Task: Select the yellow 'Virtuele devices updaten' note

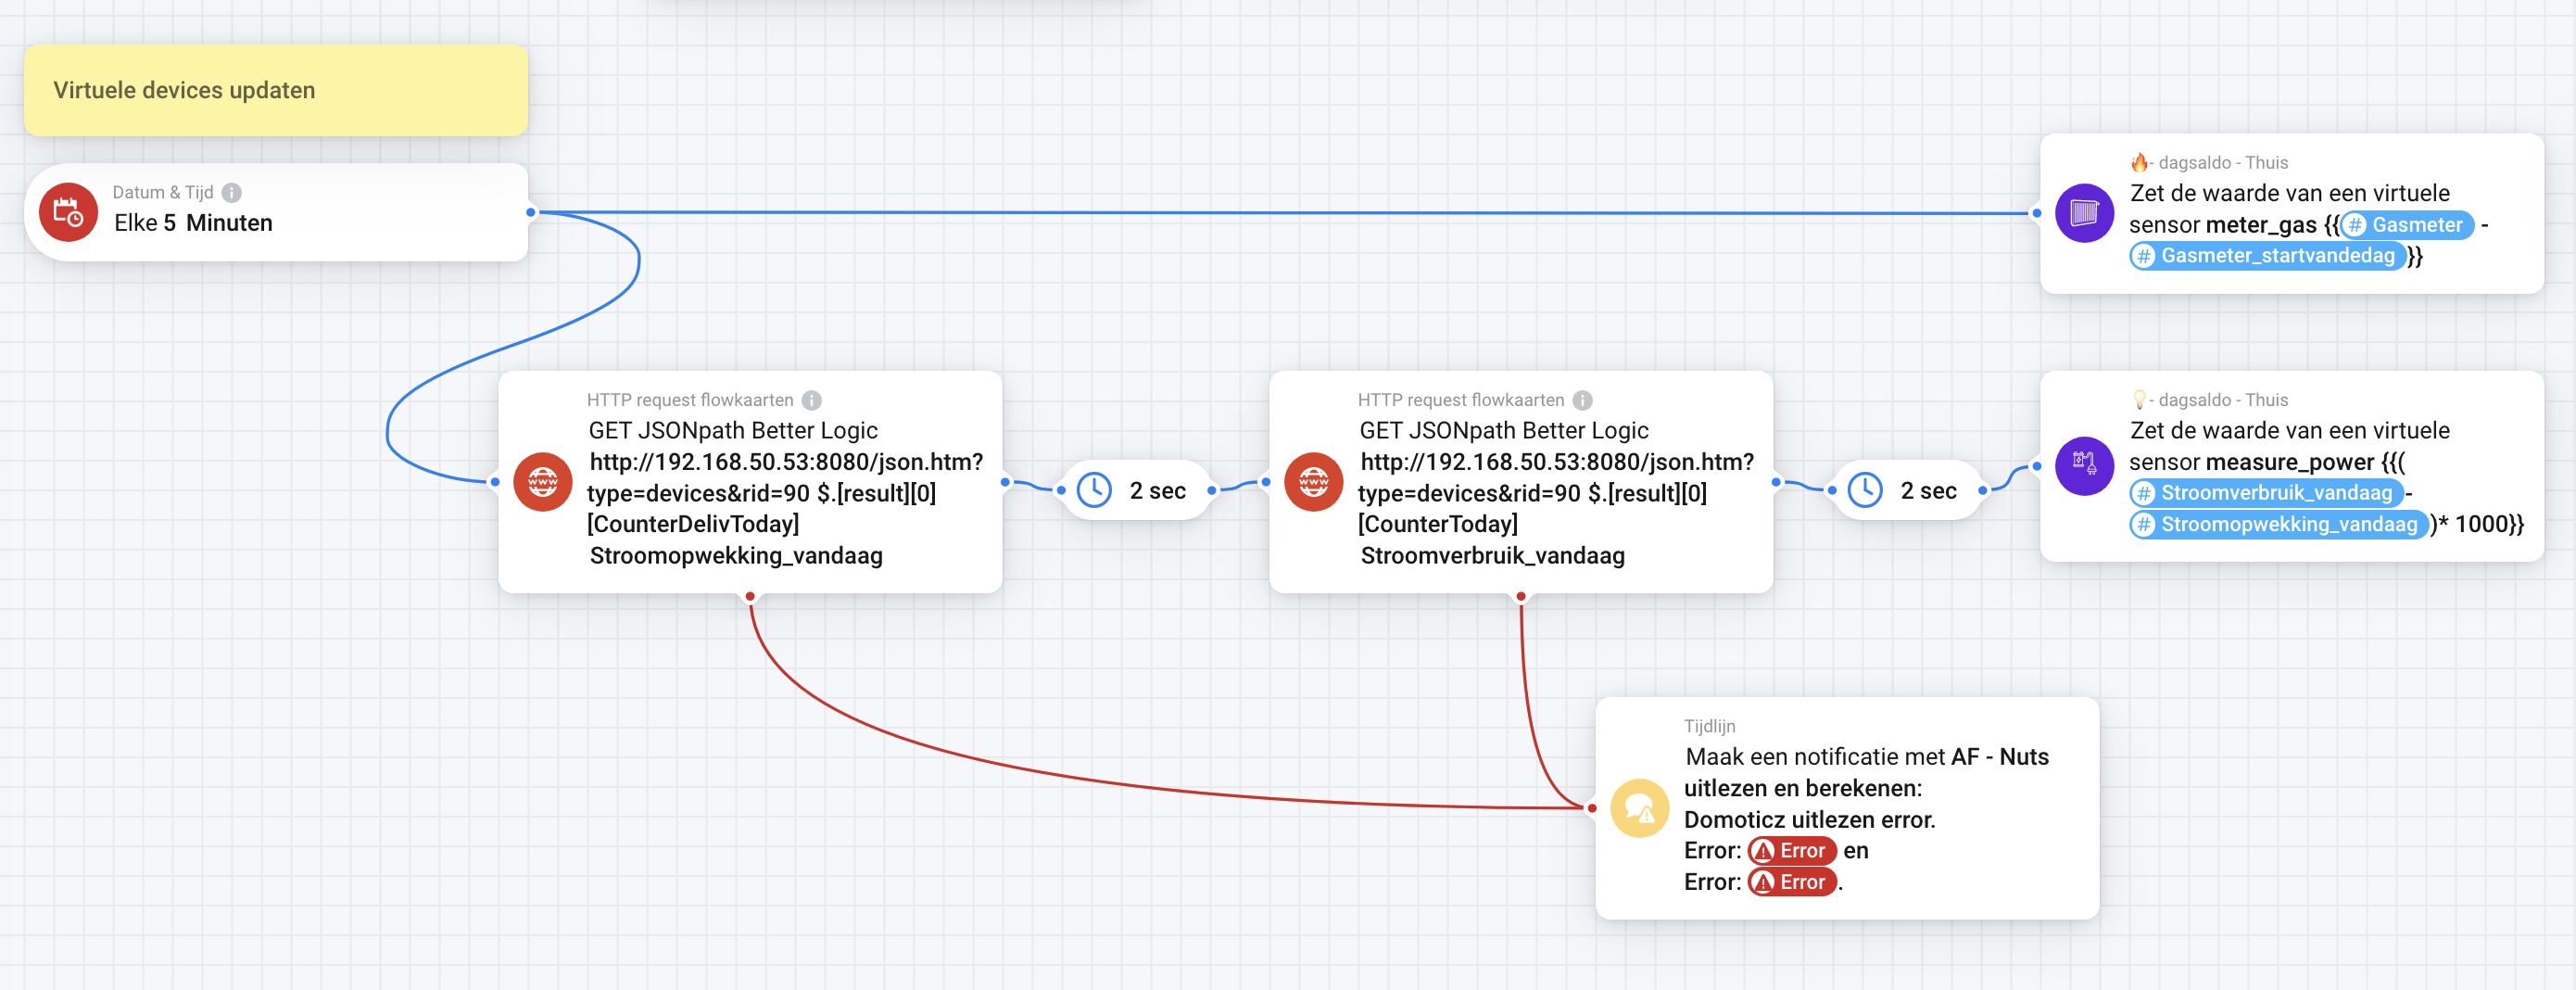Action: click(276, 90)
